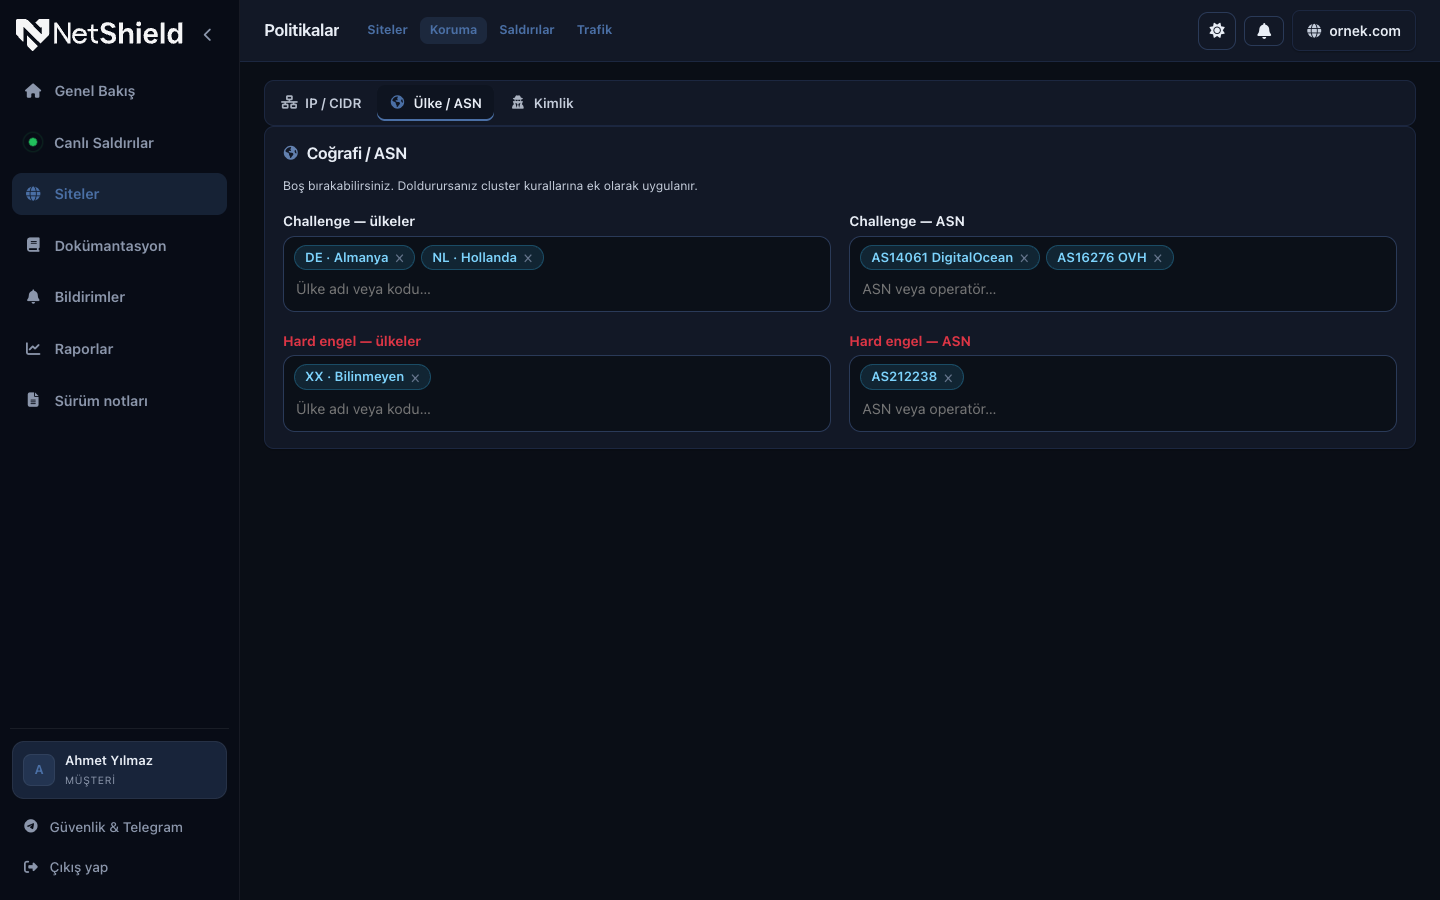Collapse the sidebar with the chevron arrow

(207, 34)
